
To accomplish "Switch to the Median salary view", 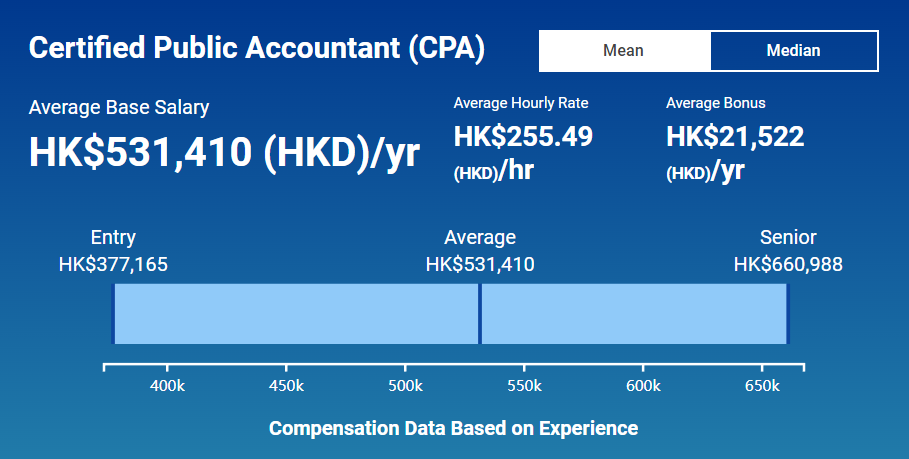I will pyautogui.click(x=793, y=51).
